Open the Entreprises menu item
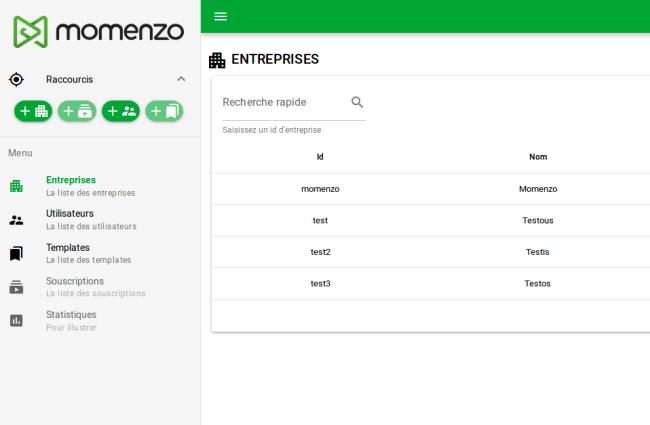Viewport: 650px width, 425px height. [x=100, y=186]
